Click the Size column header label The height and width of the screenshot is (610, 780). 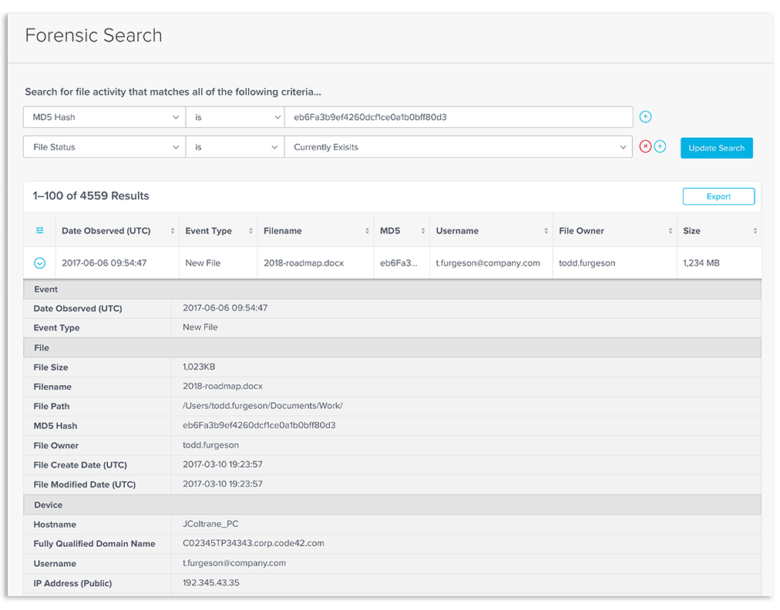691,231
